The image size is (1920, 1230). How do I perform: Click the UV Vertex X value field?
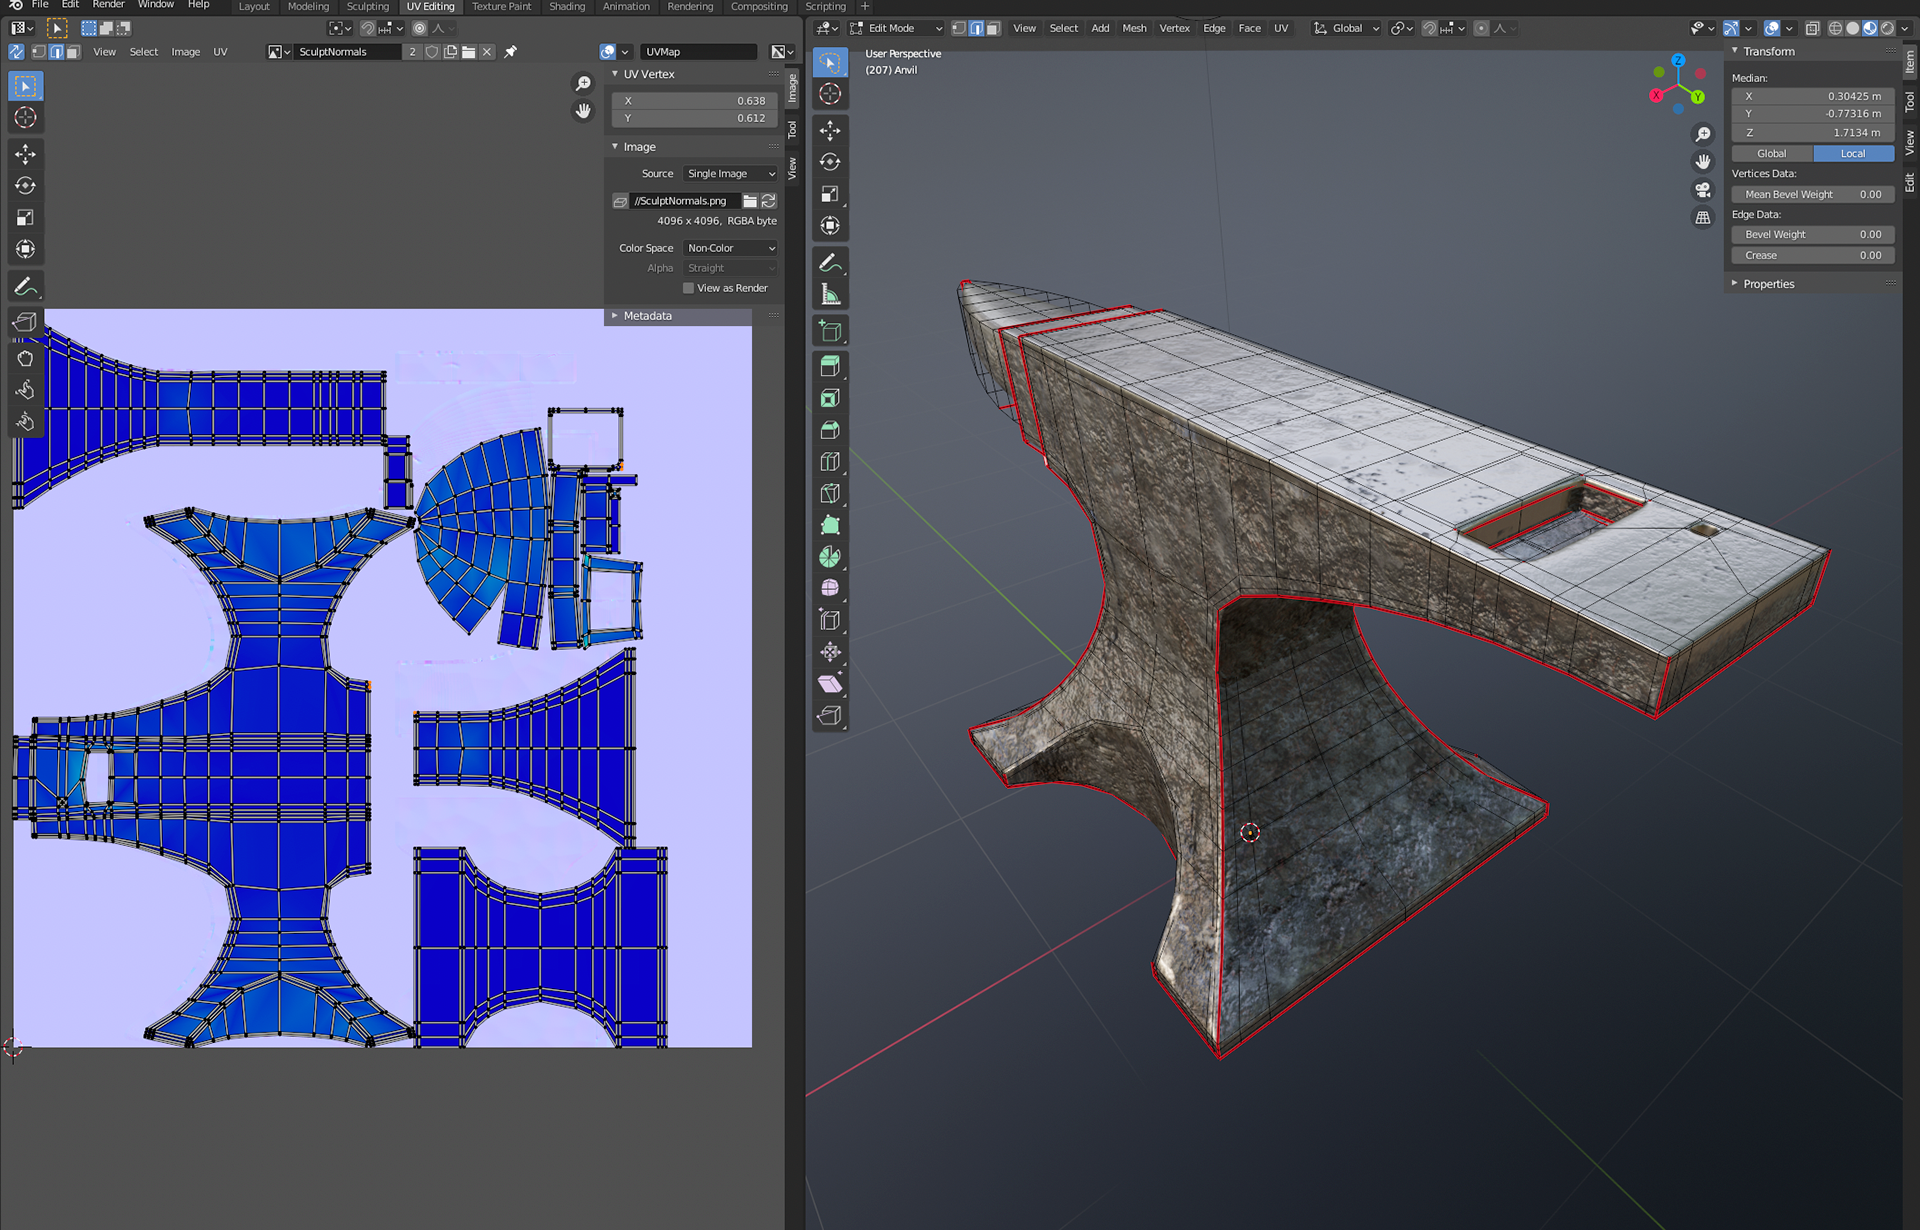pos(694,101)
